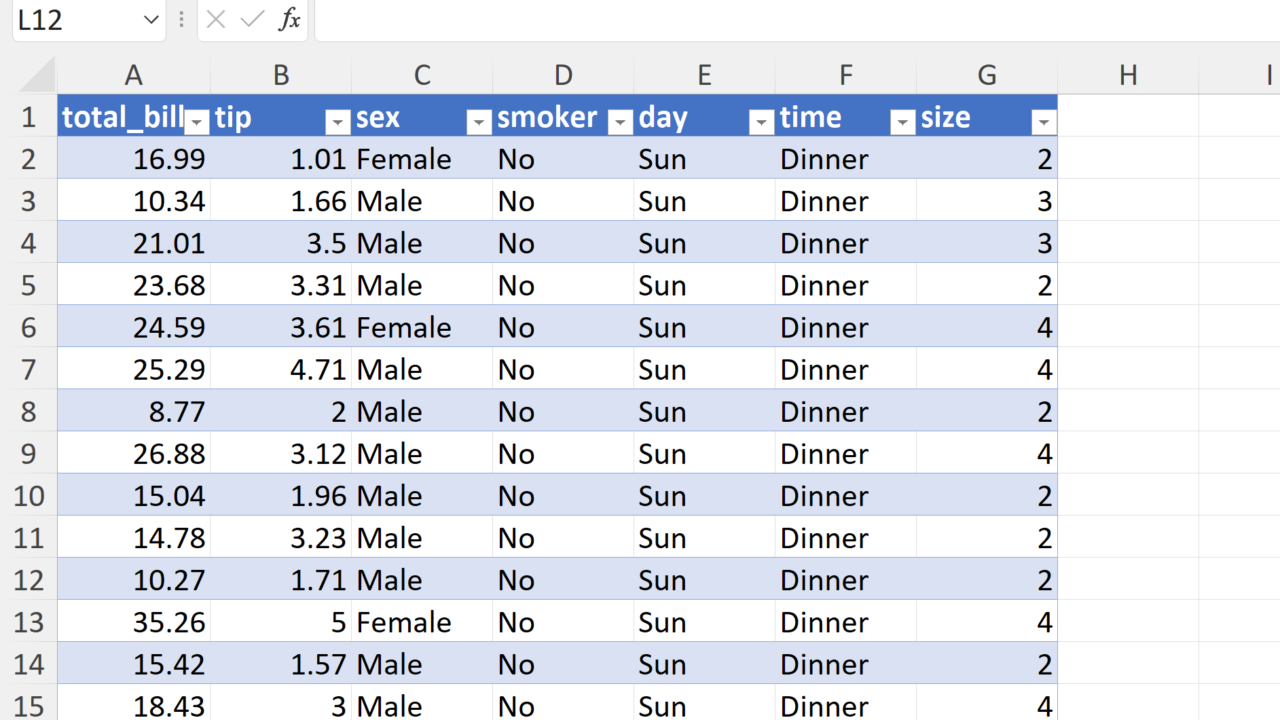Click into the formula bar input
This screenshot has height=720, width=1280.
coord(790,20)
